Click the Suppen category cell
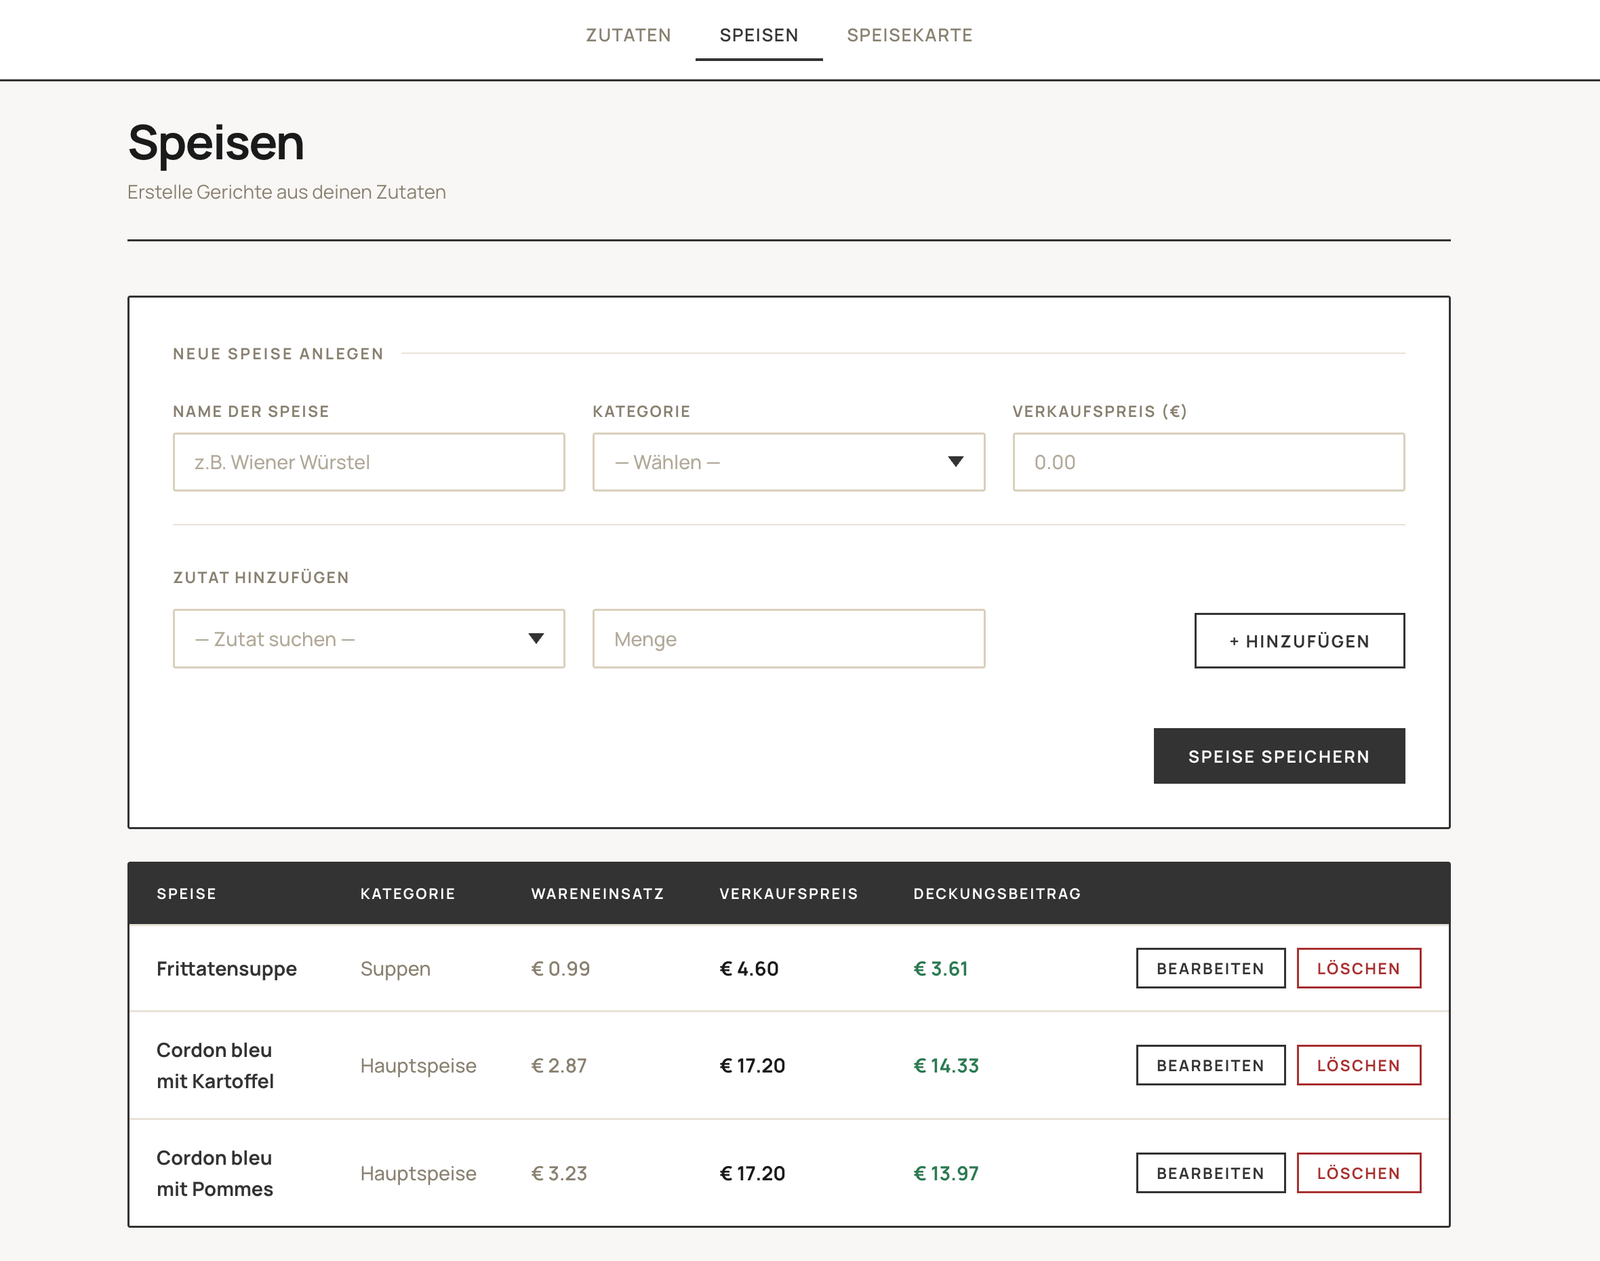 pos(396,969)
